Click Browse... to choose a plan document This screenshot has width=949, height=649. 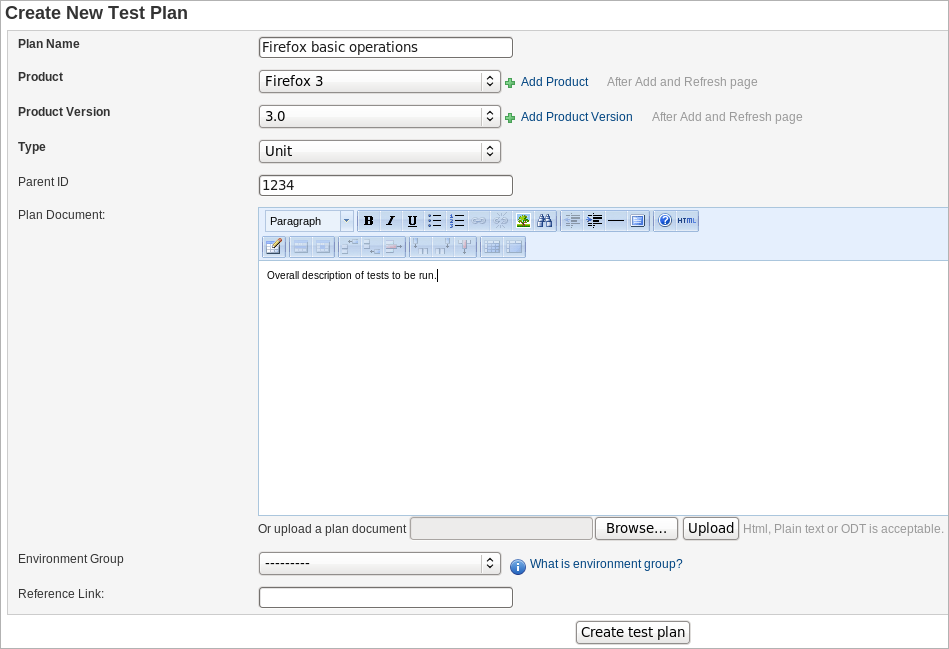[x=637, y=528]
